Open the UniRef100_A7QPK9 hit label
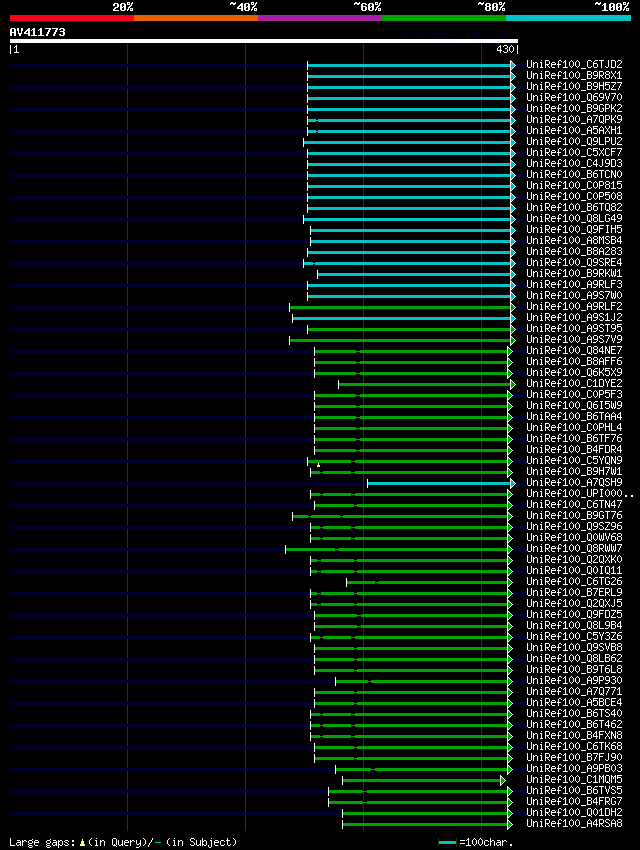 click(x=574, y=119)
